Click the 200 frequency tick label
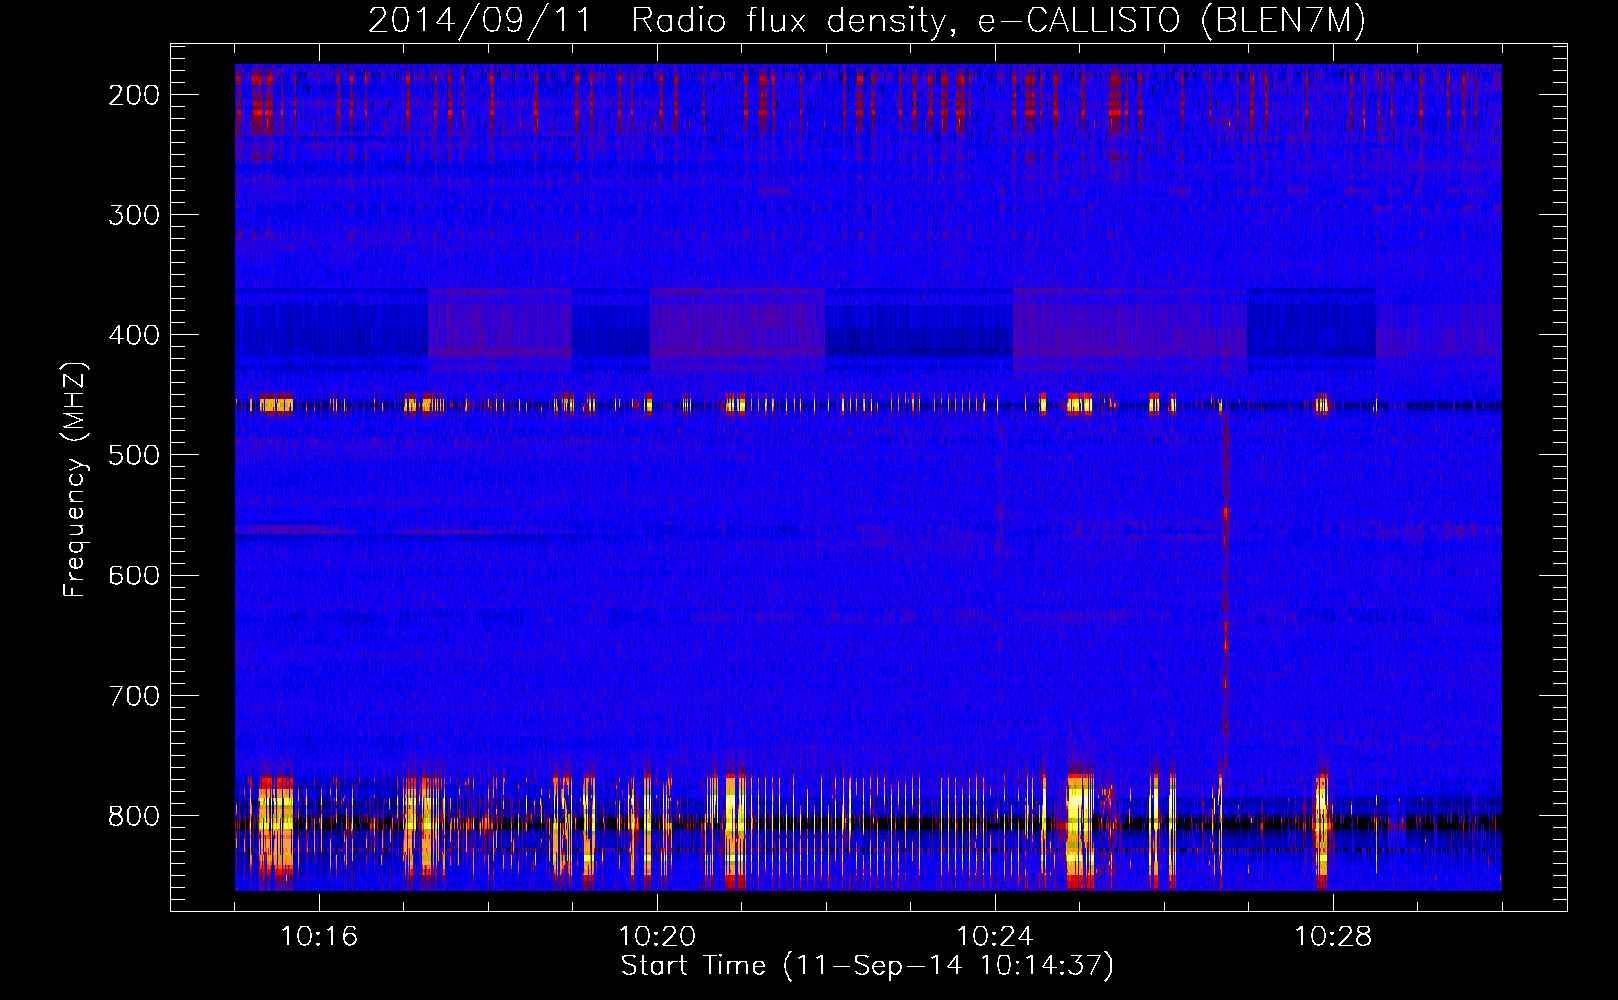Viewport: 1618px width, 1000px height. point(134,95)
